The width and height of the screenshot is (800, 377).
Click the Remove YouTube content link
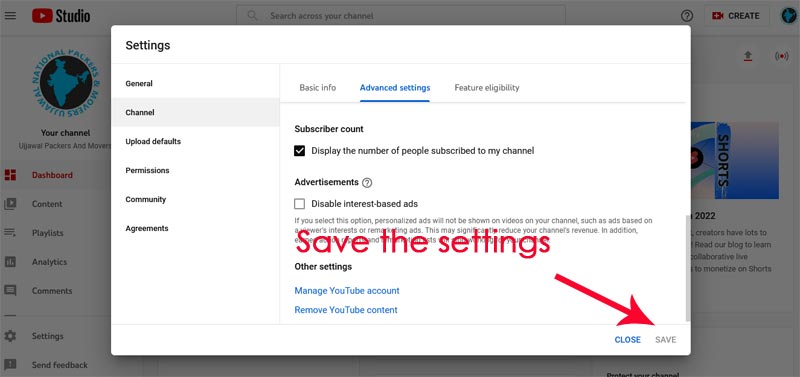pyautogui.click(x=346, y=310)
